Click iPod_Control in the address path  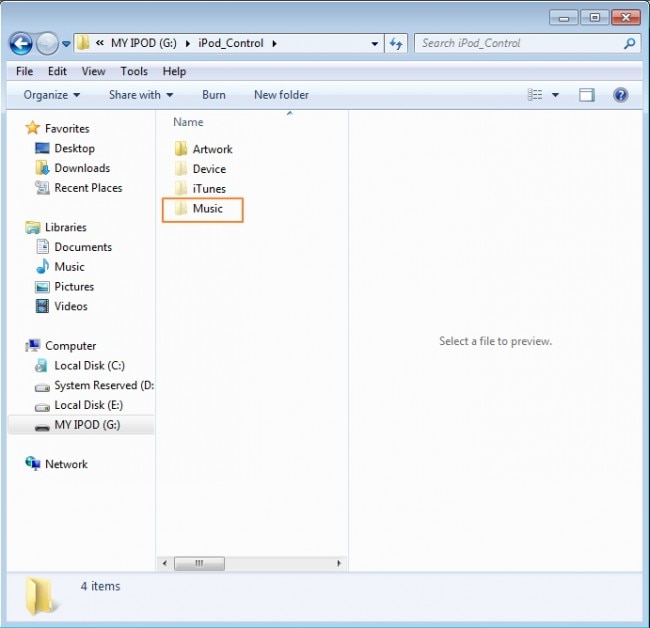click(230, 43)
